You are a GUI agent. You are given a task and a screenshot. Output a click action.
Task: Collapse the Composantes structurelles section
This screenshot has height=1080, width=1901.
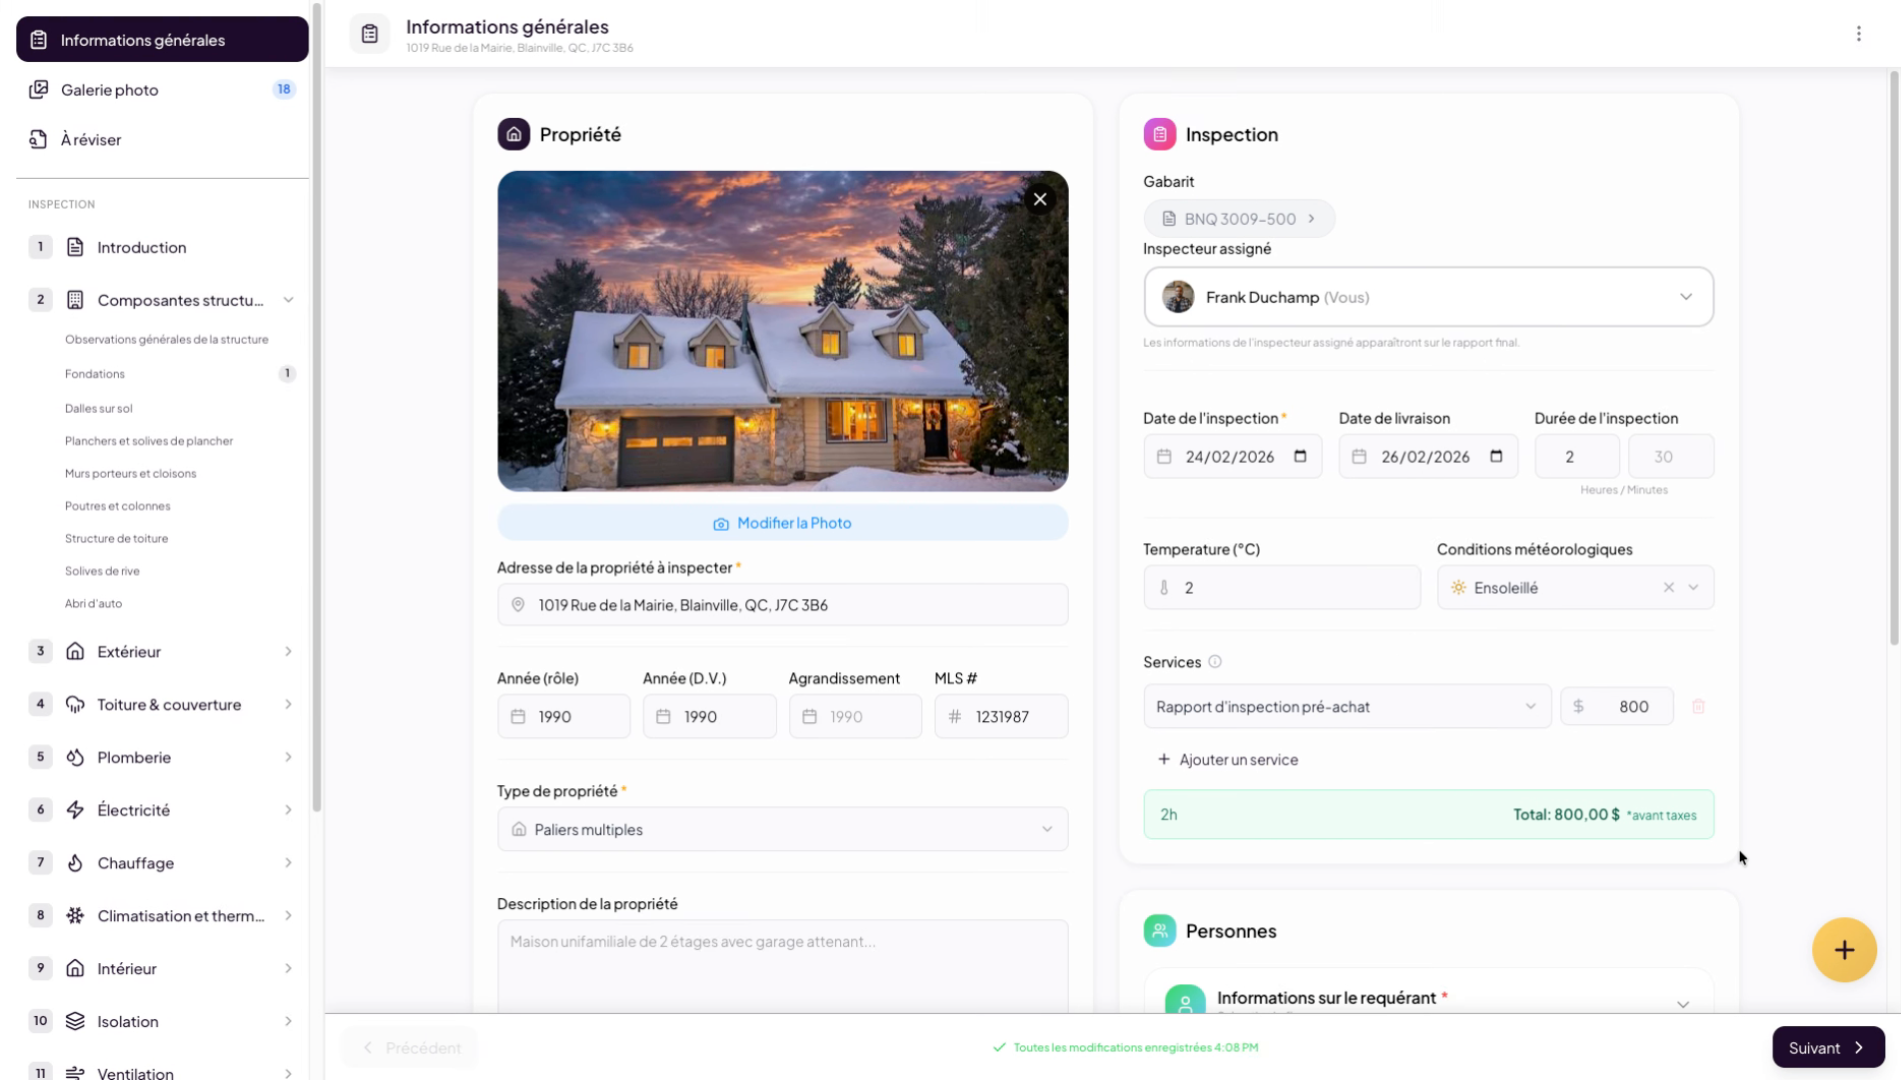point(288,300)
